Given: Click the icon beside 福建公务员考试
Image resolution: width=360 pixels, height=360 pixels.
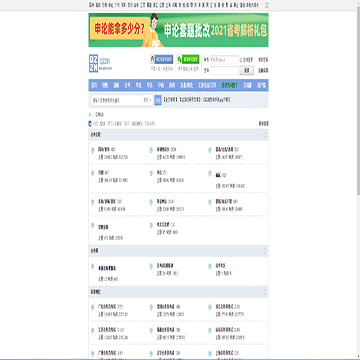Looking at the screenshot, I should pyautogui.click(x=151, y=331).
